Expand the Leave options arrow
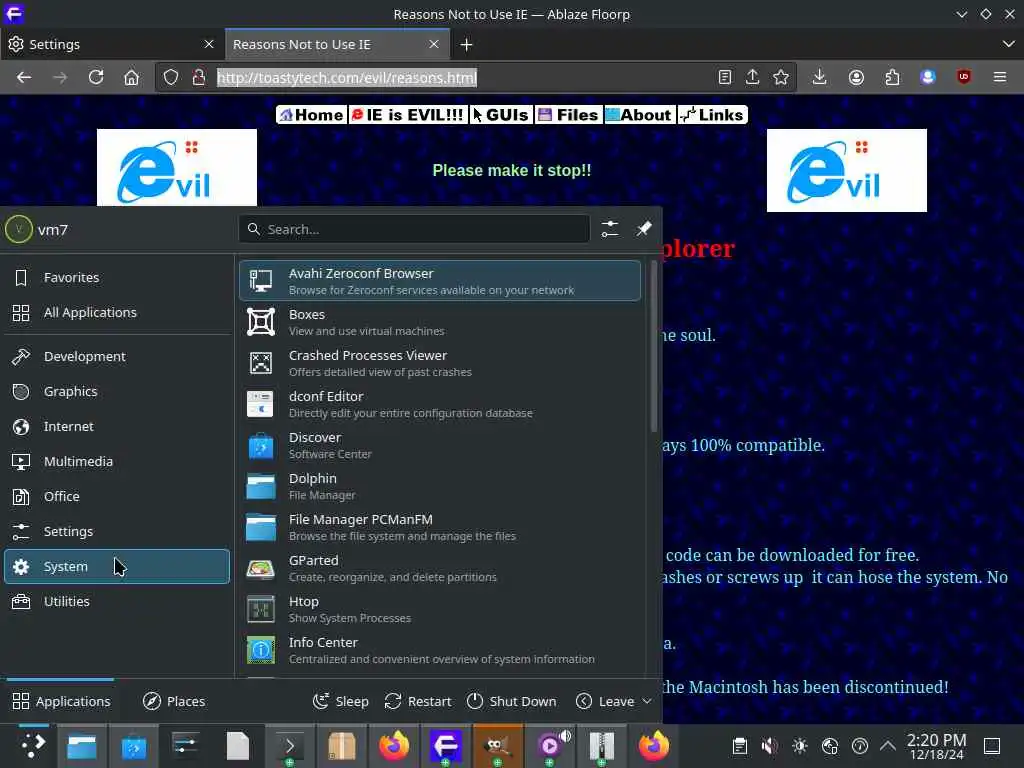Image resolution: width=1024 pixels, height=768 pixels. [x=647, y=701]
